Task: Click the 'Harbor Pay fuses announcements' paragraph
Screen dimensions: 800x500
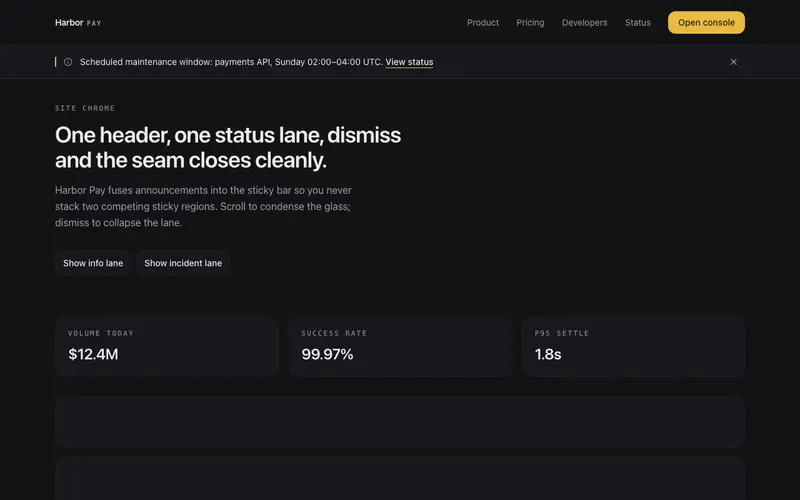Action: pyautogui.click(x=203, y=206)
